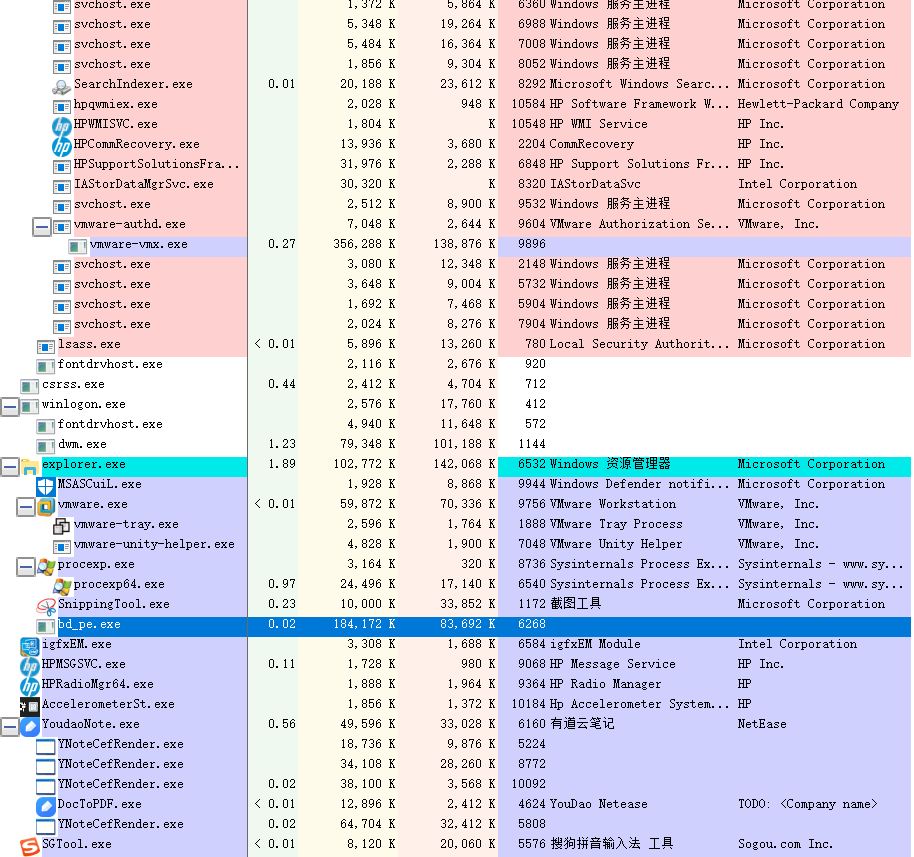Click the SearchIndexer.exe magnifier icon
The image size is (914, 857).
point(61,87)
